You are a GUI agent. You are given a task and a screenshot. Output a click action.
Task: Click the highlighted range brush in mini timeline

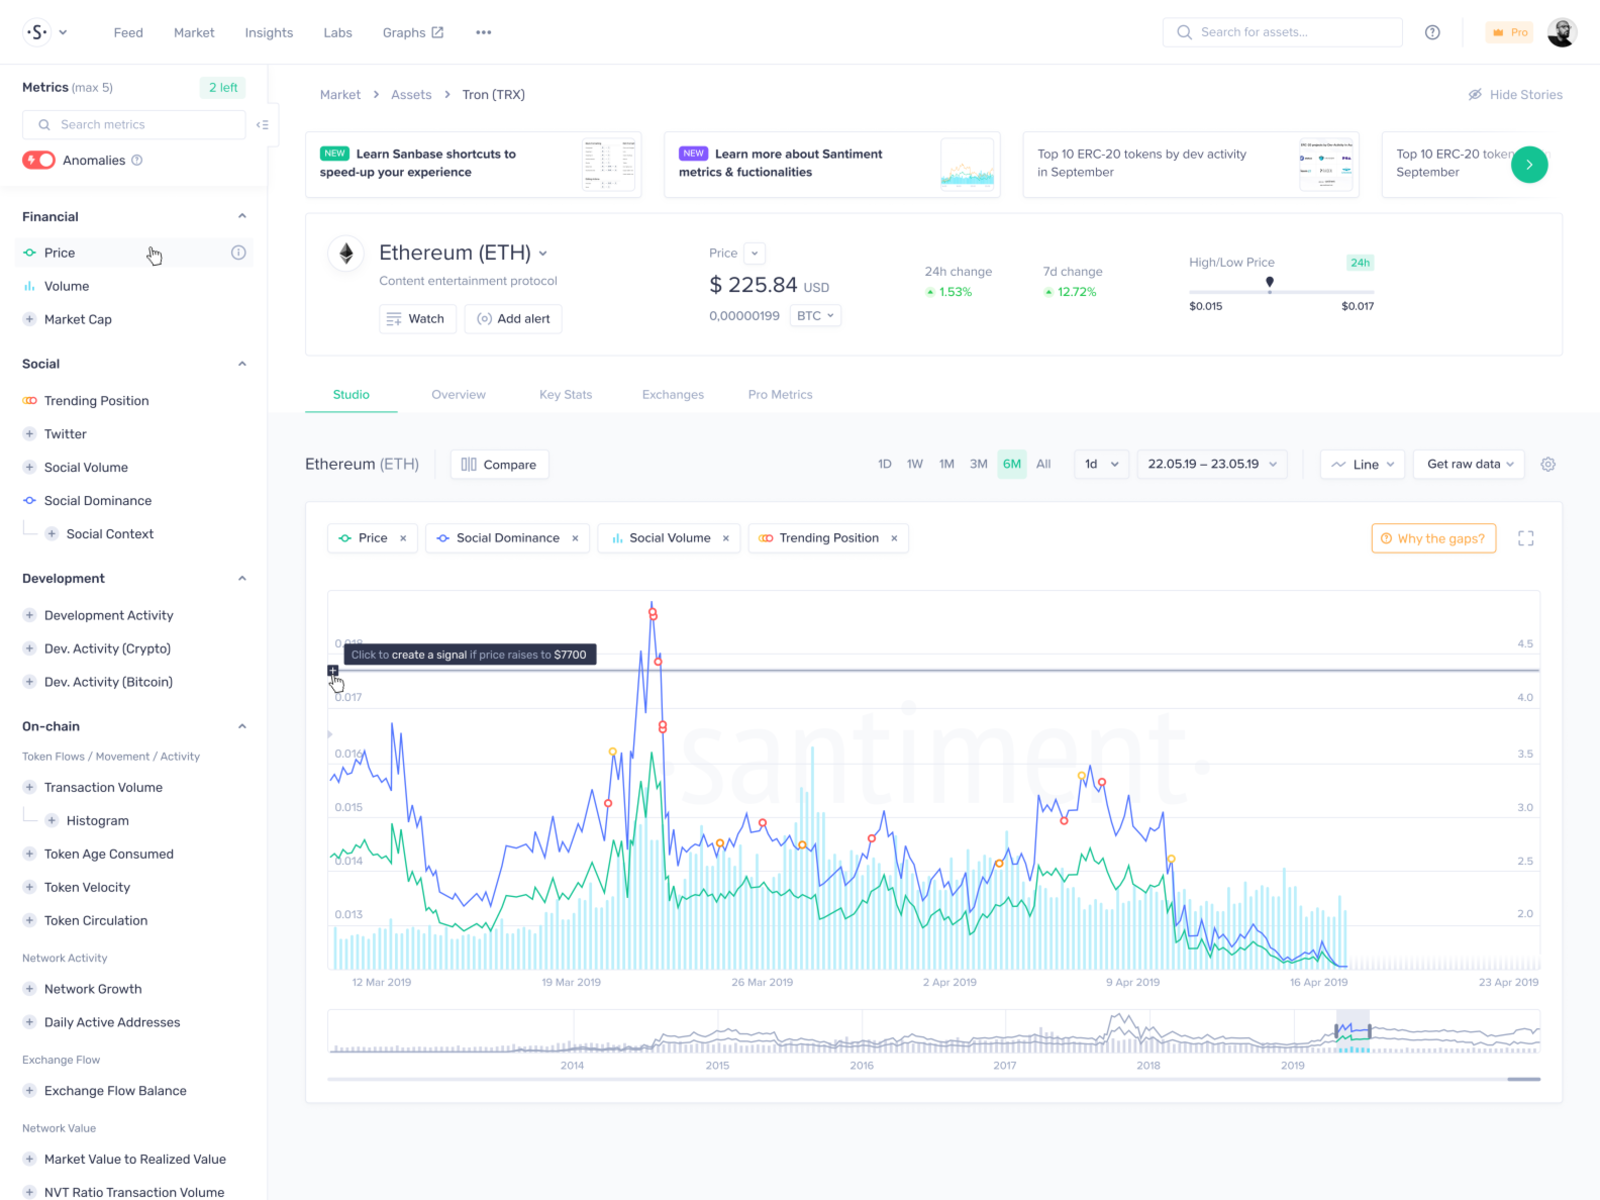pos(1353,1031)
